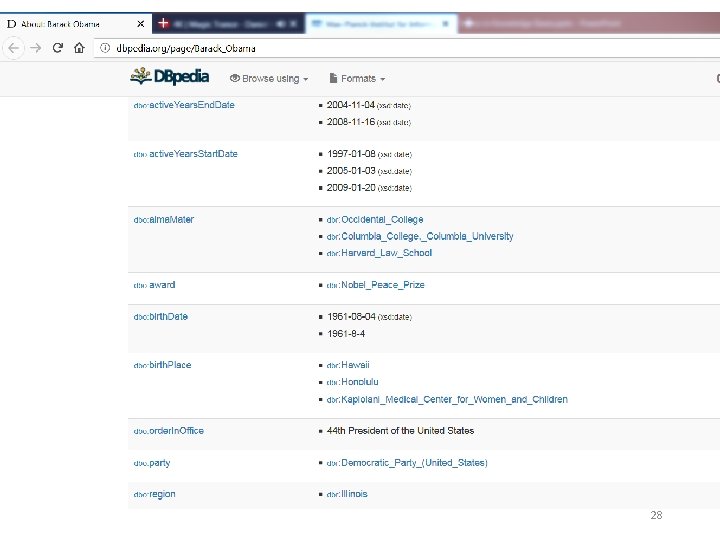The height and width of the screenshot is (540, 720).
Task: Follow the dbr:Harvard_Law_School link
Action: point(379,253)
